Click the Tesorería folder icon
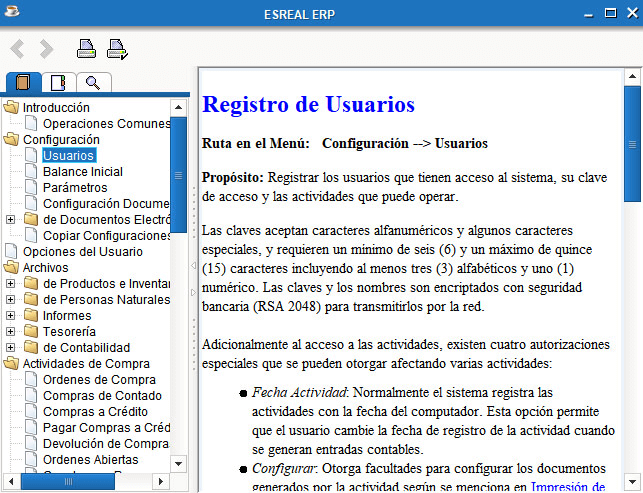643x493 pixels. pyautogui.click(x=31, y=331)
